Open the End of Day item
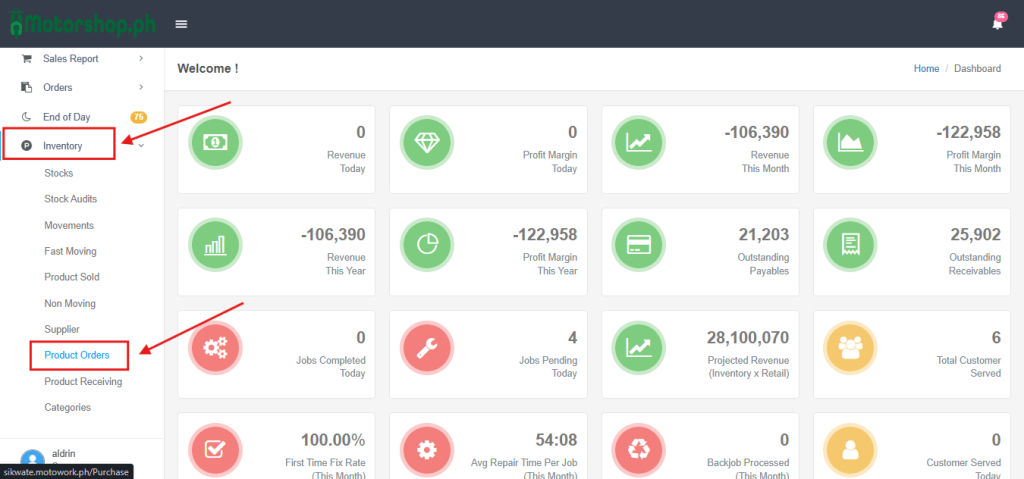The width and height of the screenshot is (1024, 479). click(66, 117)
